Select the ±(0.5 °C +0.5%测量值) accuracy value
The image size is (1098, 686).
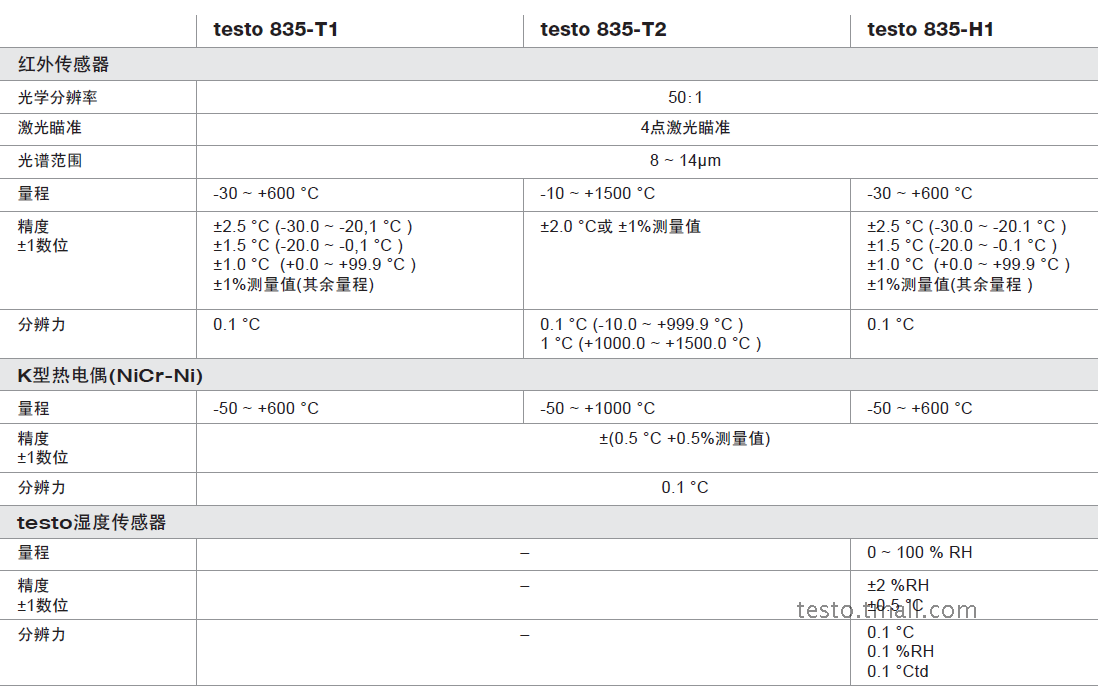pyautogui.click(x=685, y=438)
